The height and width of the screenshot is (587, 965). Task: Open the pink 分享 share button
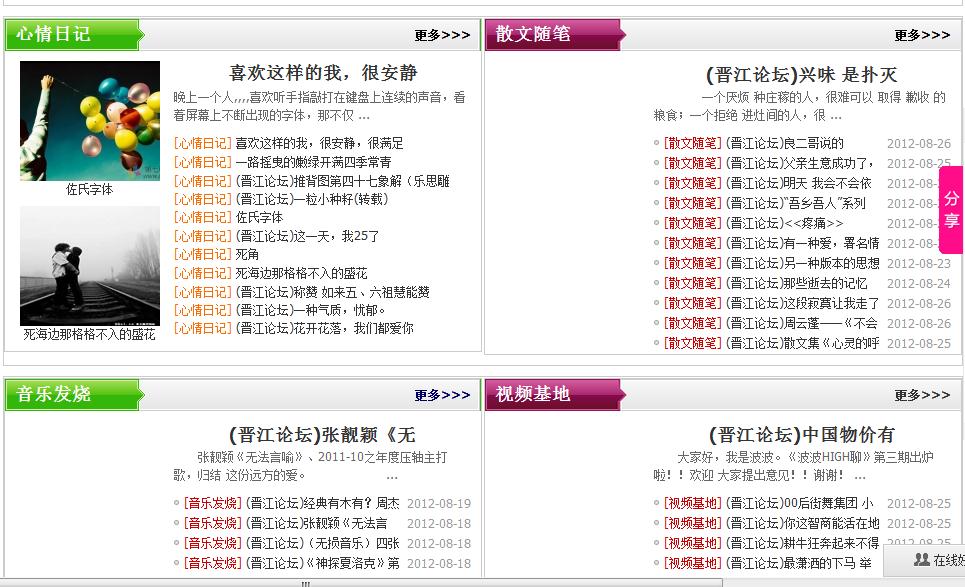pyautogui.click(x=951, y=211)
